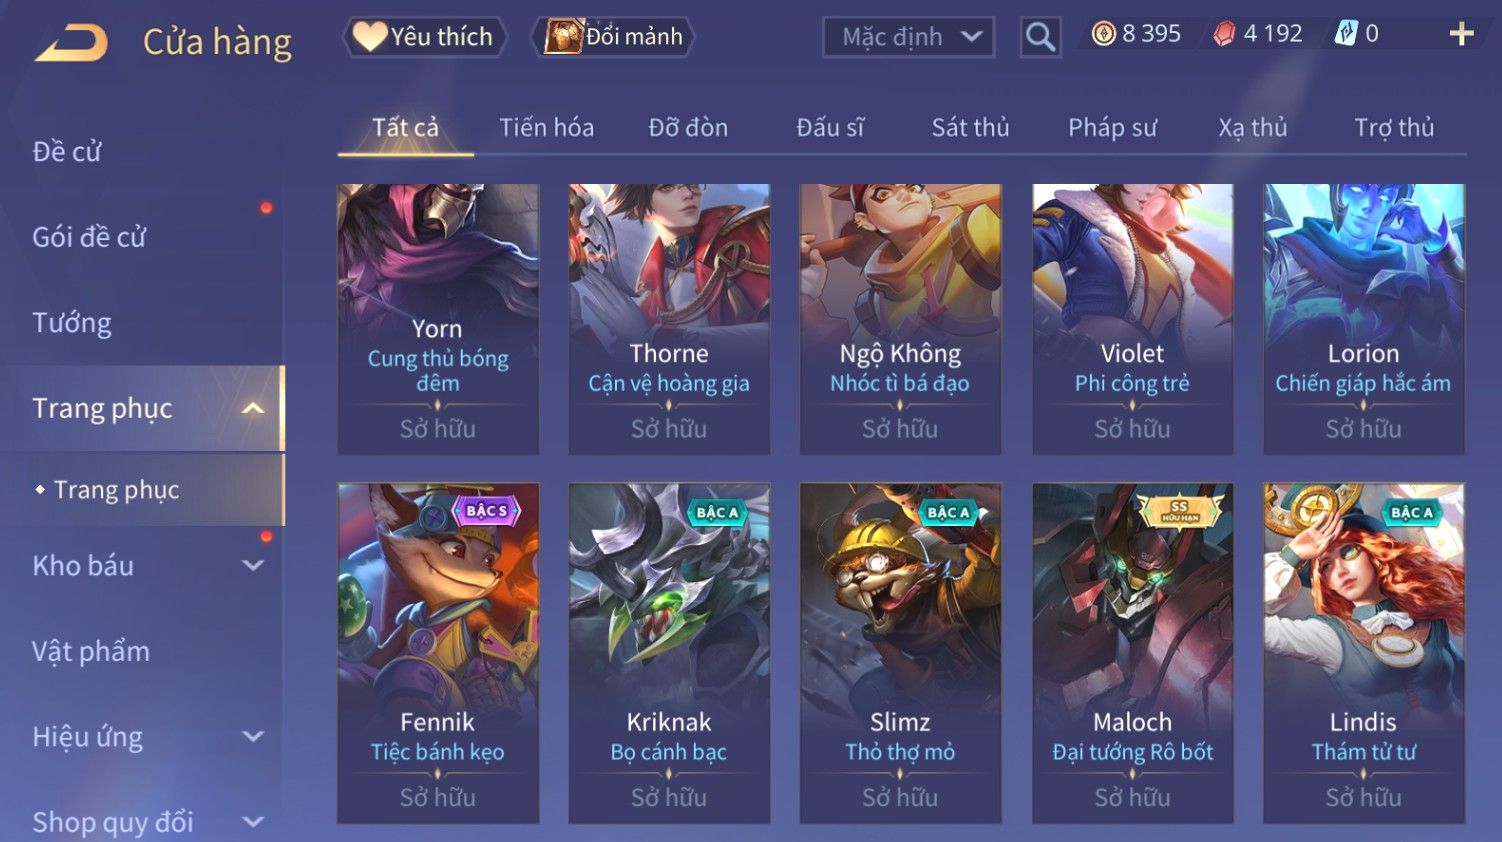Open search with the magnifier icon

1040,37
